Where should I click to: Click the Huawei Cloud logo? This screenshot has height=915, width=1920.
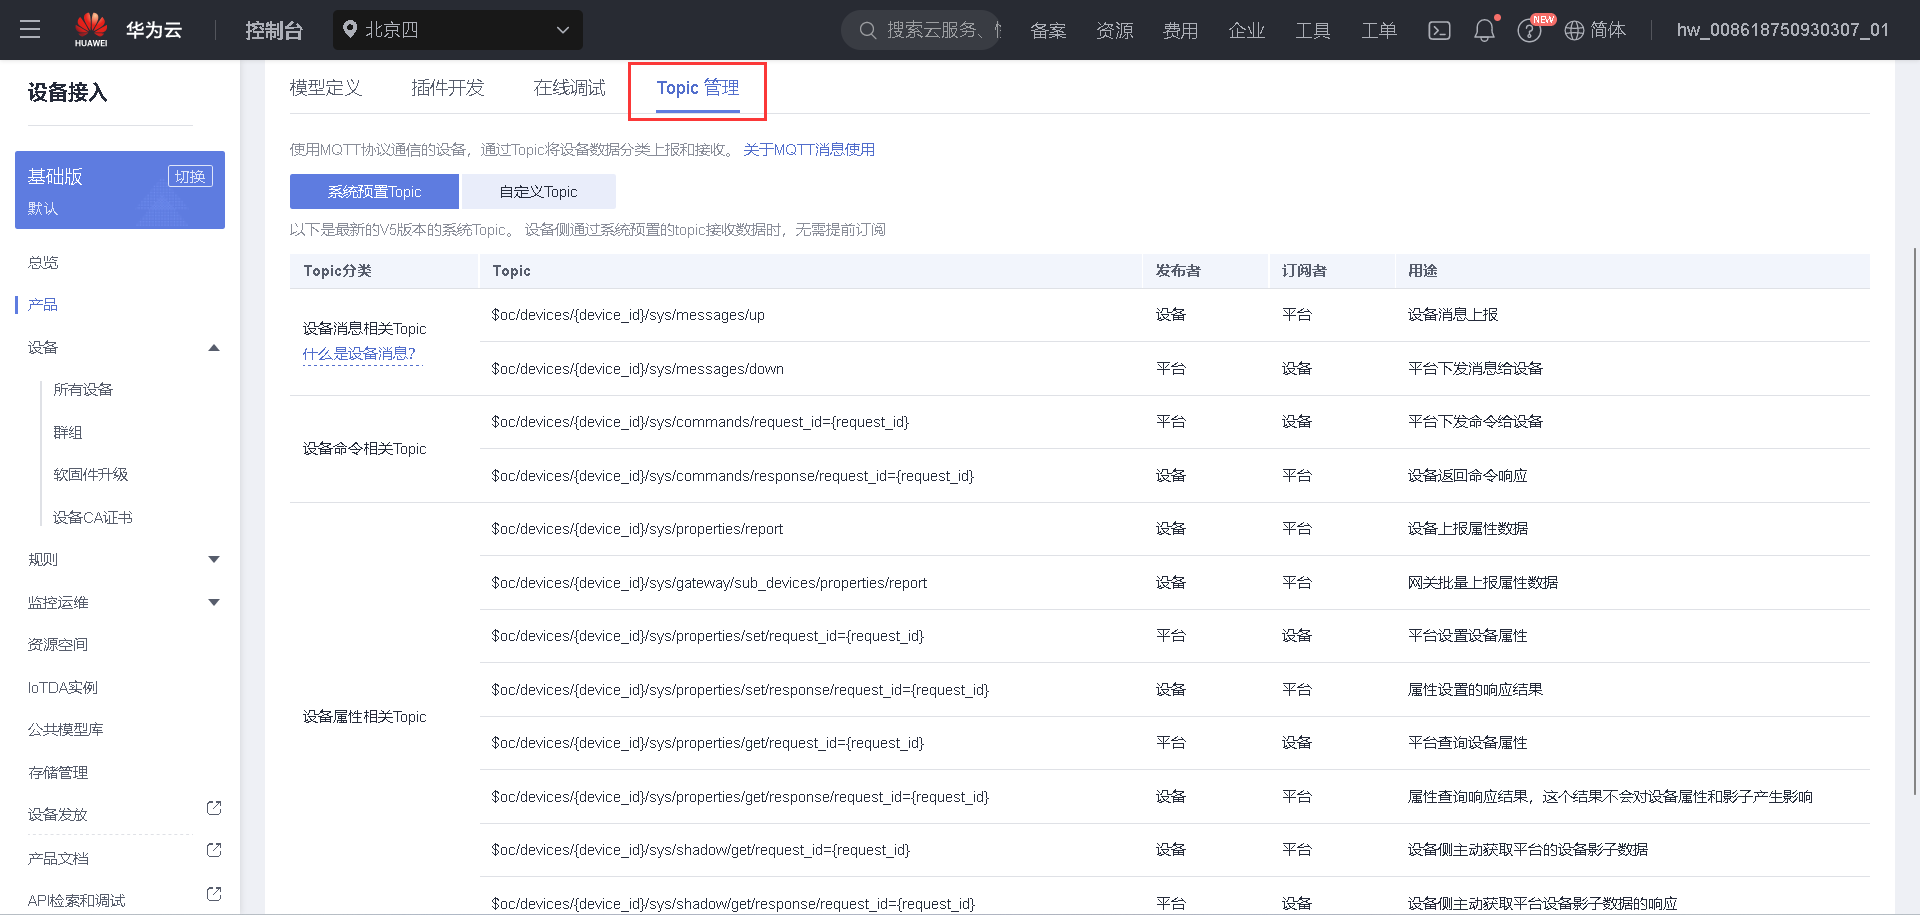128,30
